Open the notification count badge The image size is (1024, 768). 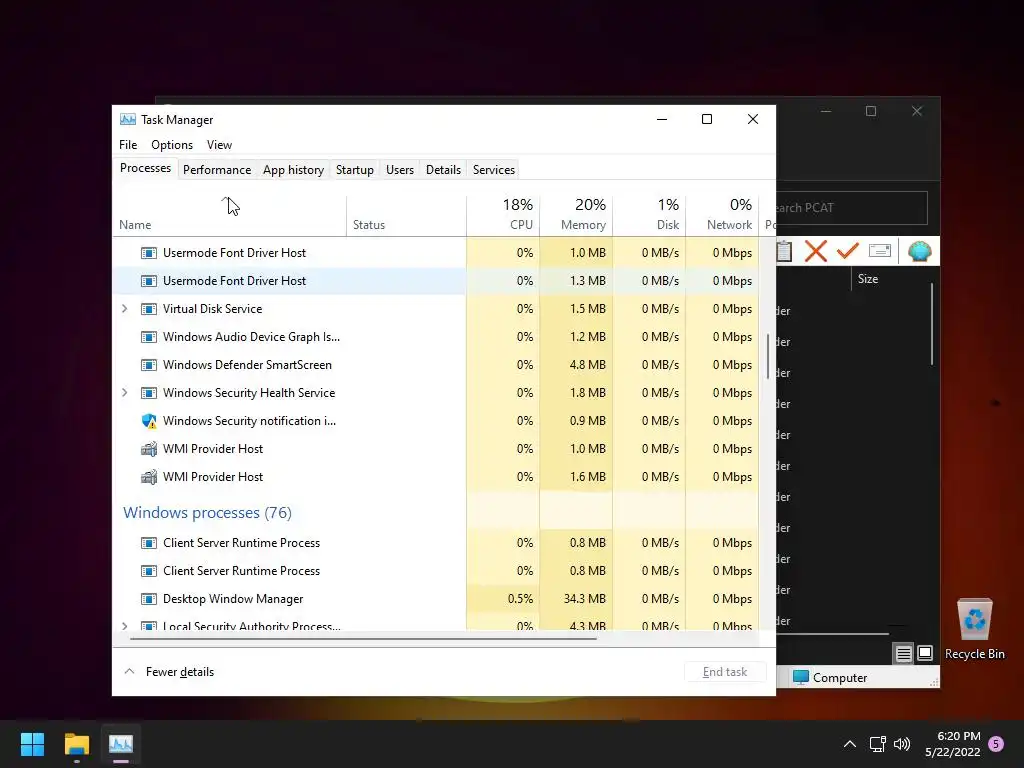pos(996,744)
